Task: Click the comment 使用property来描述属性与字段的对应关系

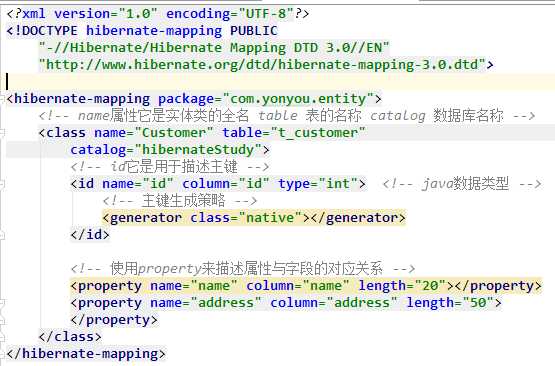Action: coord(243,269)
